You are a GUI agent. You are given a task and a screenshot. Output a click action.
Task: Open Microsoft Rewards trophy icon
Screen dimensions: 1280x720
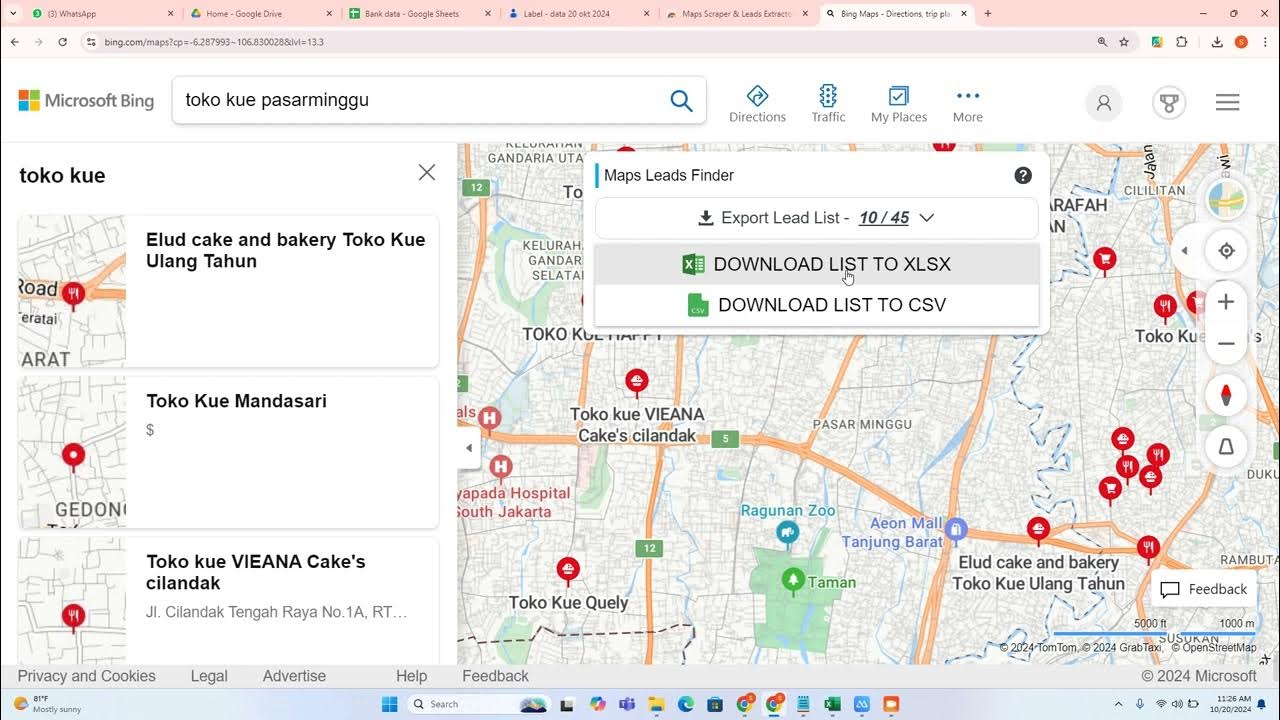pos(1168,102)
